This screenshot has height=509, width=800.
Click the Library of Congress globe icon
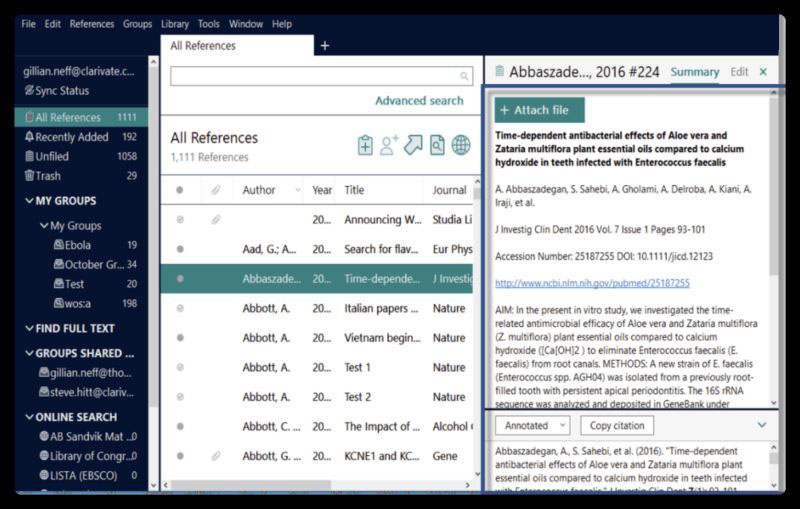[x=44, y=456]
